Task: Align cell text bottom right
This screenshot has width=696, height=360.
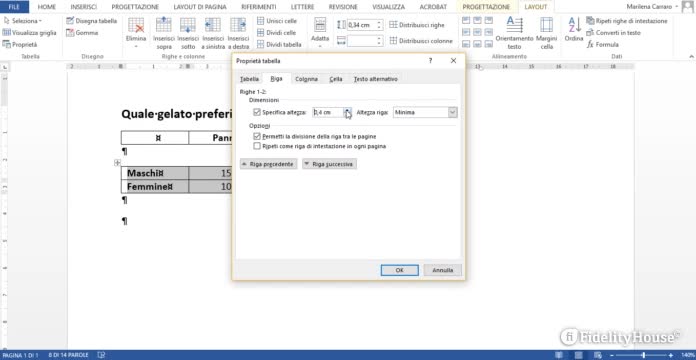Action: click(x=489, y=44)
